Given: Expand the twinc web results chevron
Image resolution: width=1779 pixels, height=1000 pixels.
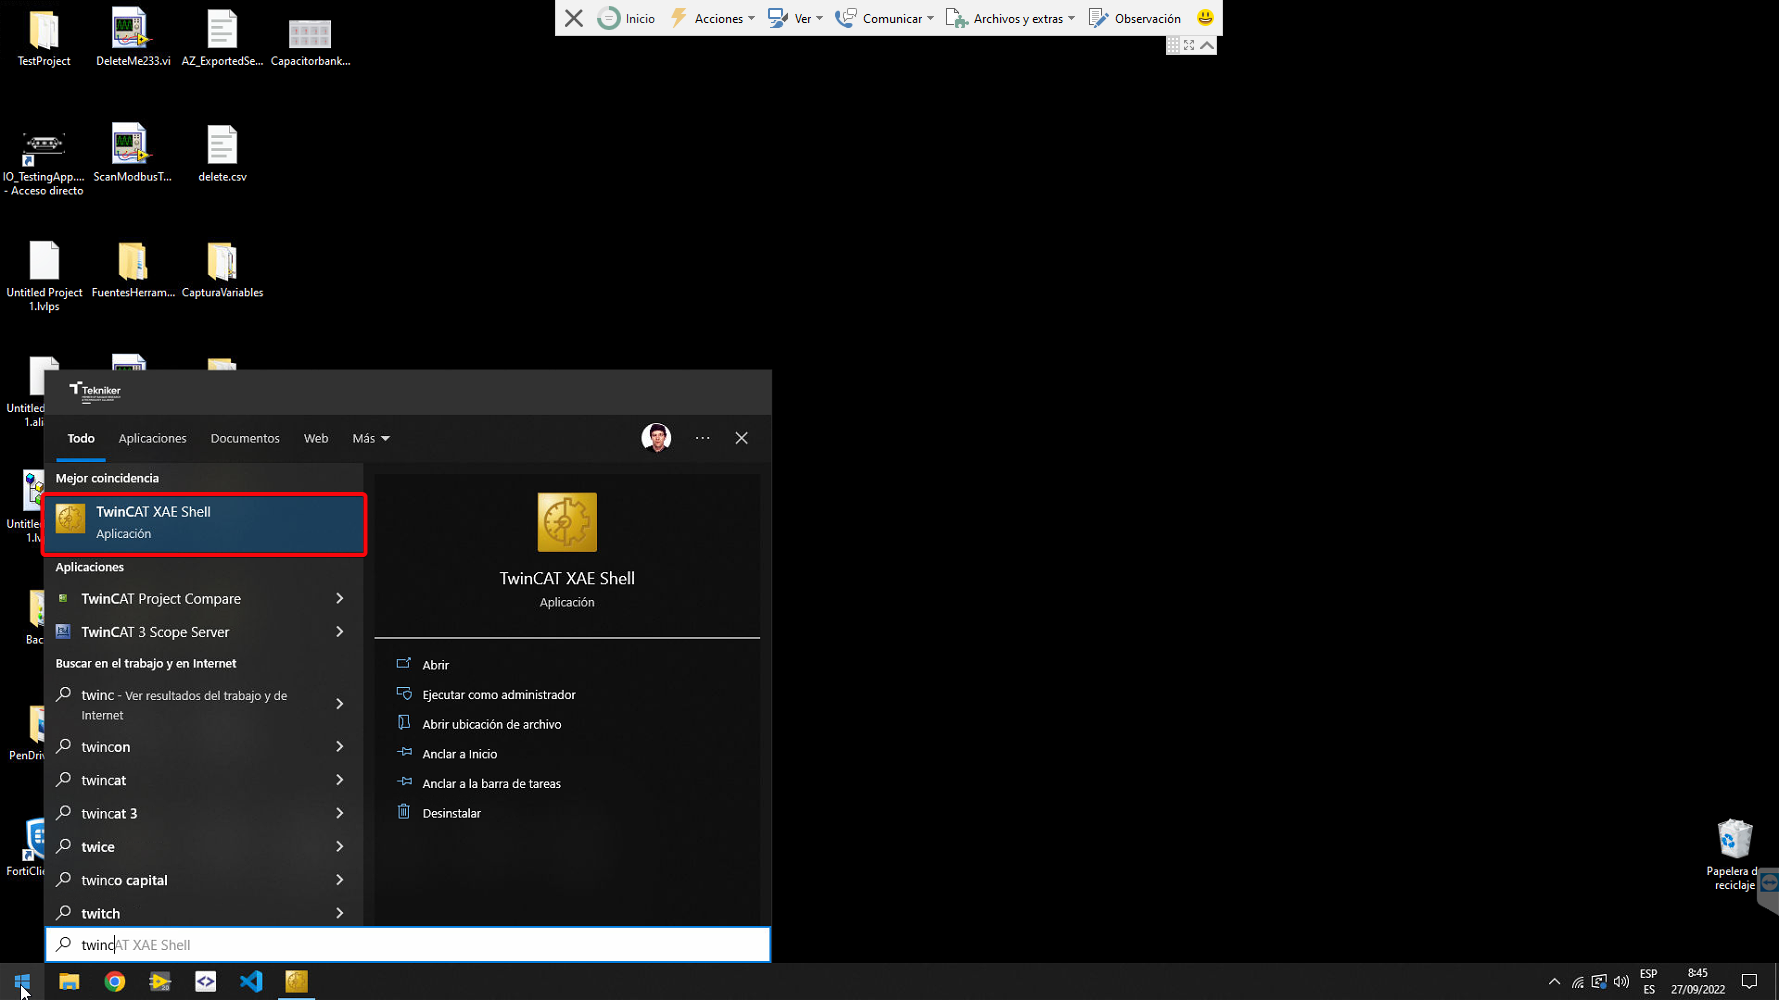Looking at the screenshot, I should [340, 704].
